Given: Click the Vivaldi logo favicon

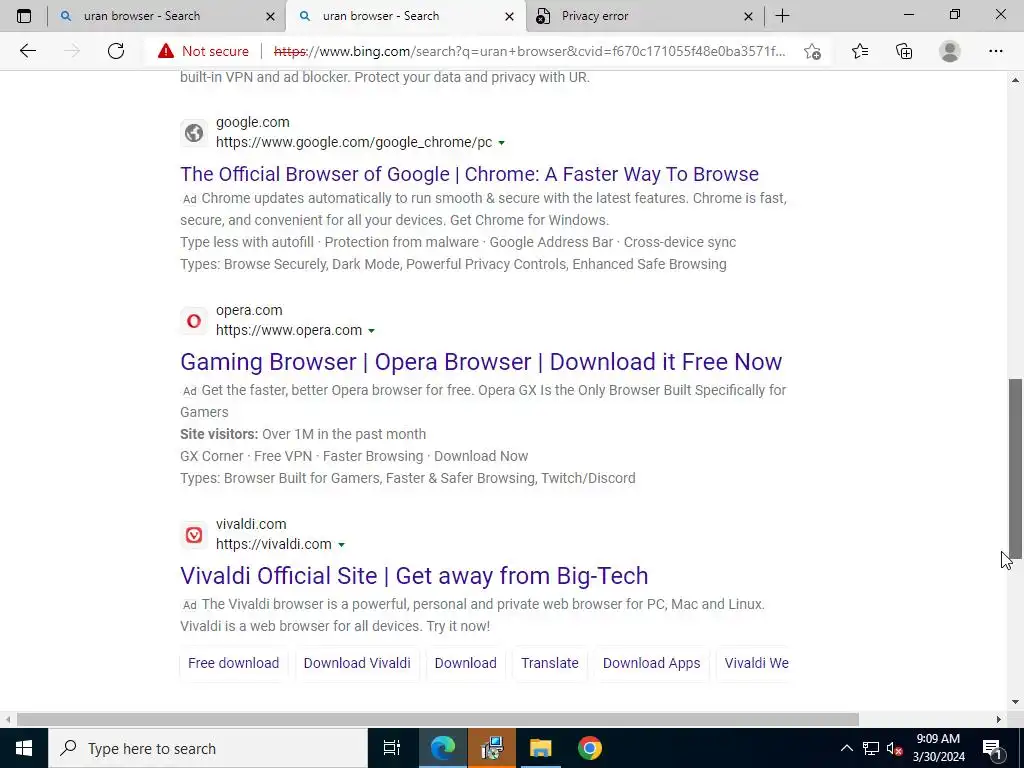Looking at the screenshot, I should (194, 535).
